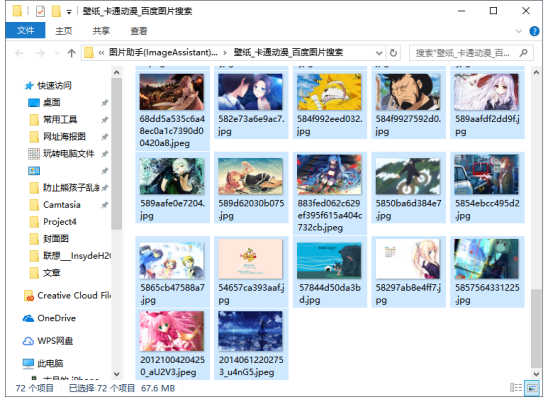Select thumbnail 5857564331225.jpg
The height and width of the screenshot is (402, 548).
[x=486, y=259]
